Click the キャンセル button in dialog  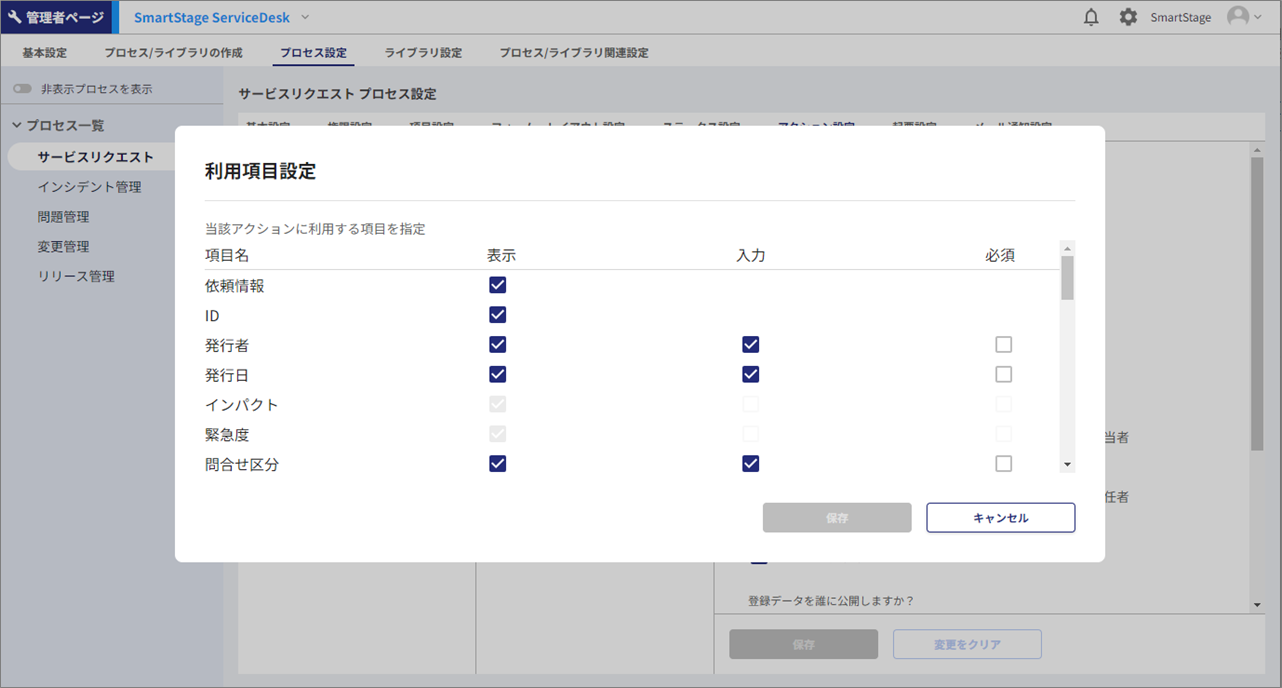pos(1000,518)
